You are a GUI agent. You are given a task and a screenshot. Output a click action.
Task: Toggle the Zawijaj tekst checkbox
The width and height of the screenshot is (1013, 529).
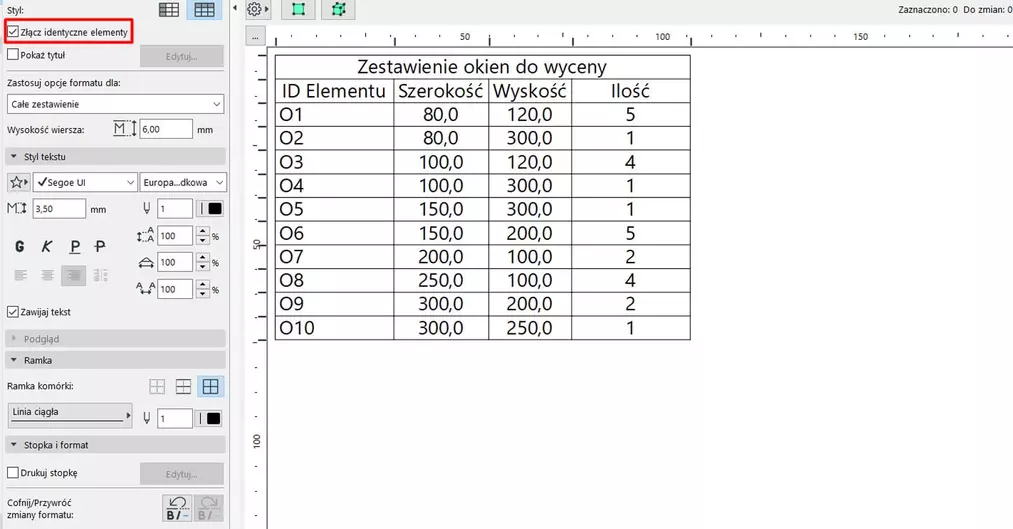coord(13,312)
